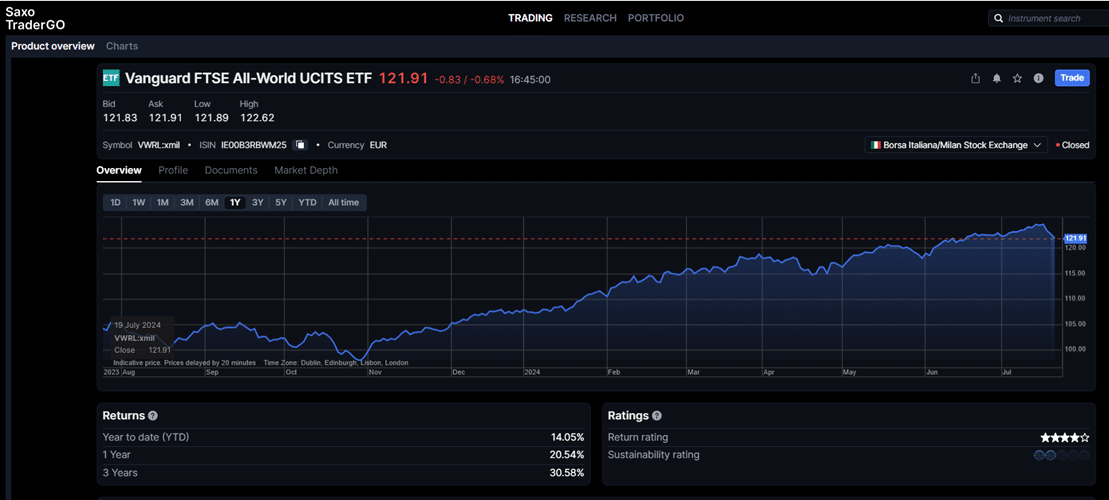Switch to the Documents tab
This screenshot has height=500, width=1109.
pos(231,170)
